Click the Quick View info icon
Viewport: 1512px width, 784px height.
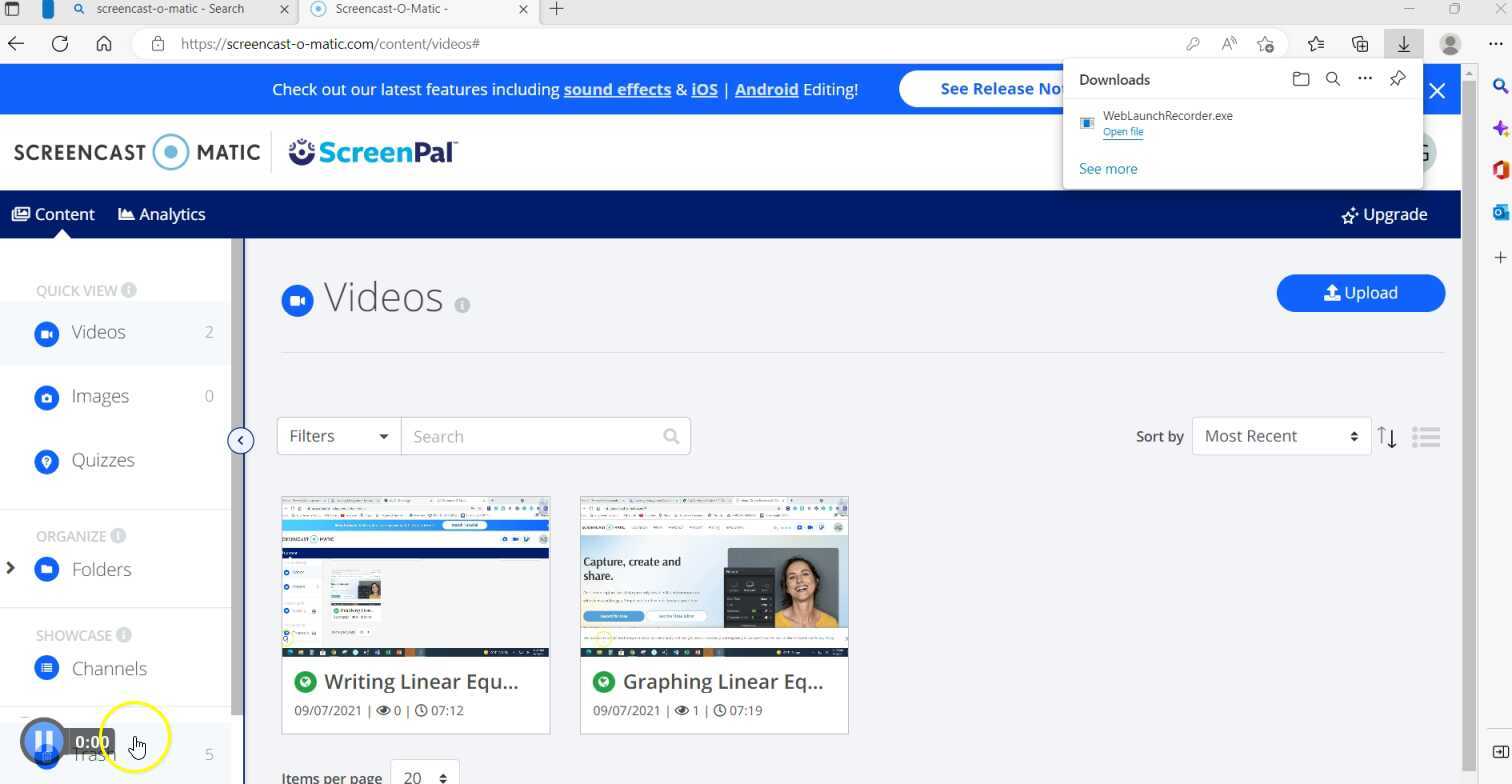[x=129, y=290]
